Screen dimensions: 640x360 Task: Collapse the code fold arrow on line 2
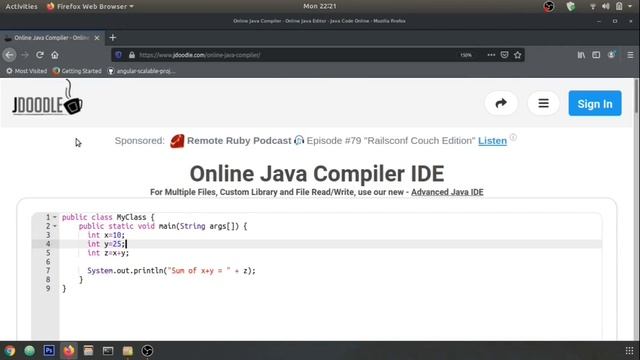coord(55,226)
